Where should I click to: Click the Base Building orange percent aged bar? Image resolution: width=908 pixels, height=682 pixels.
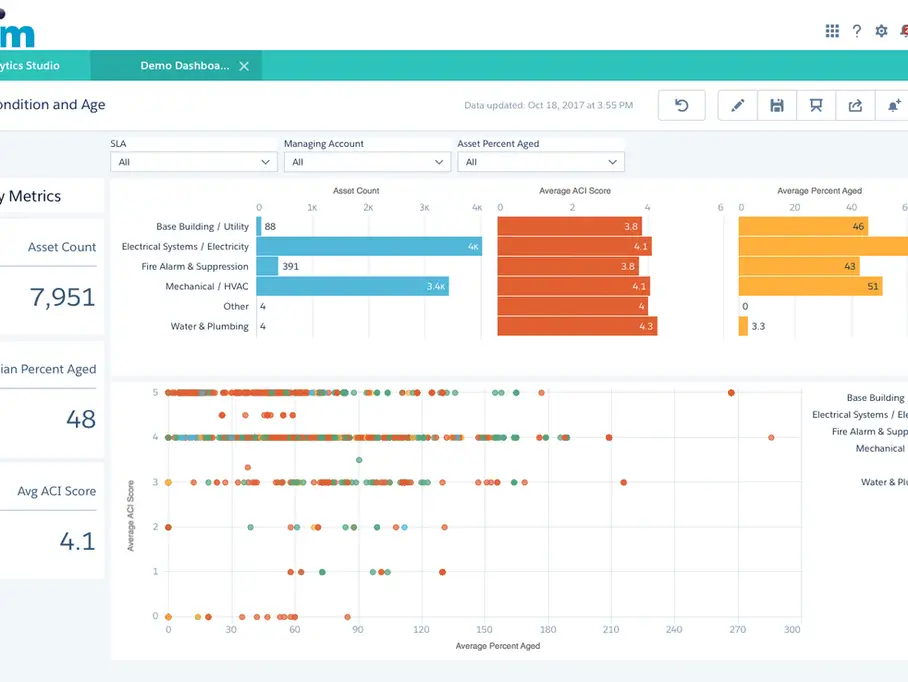coord(803,227)
